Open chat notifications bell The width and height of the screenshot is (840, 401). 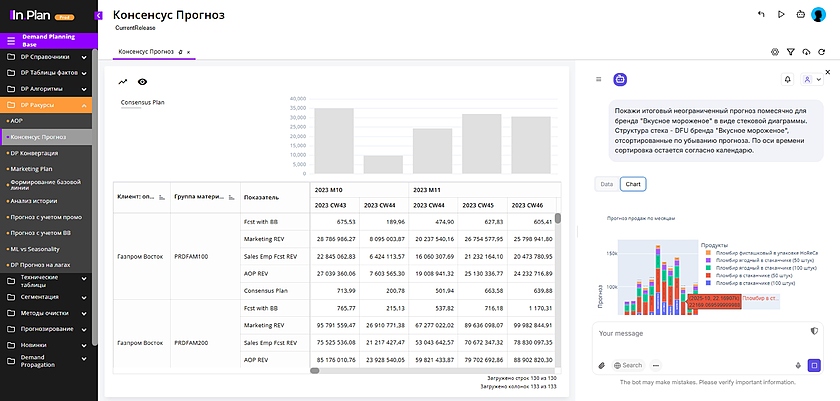[x=787, y=79]
